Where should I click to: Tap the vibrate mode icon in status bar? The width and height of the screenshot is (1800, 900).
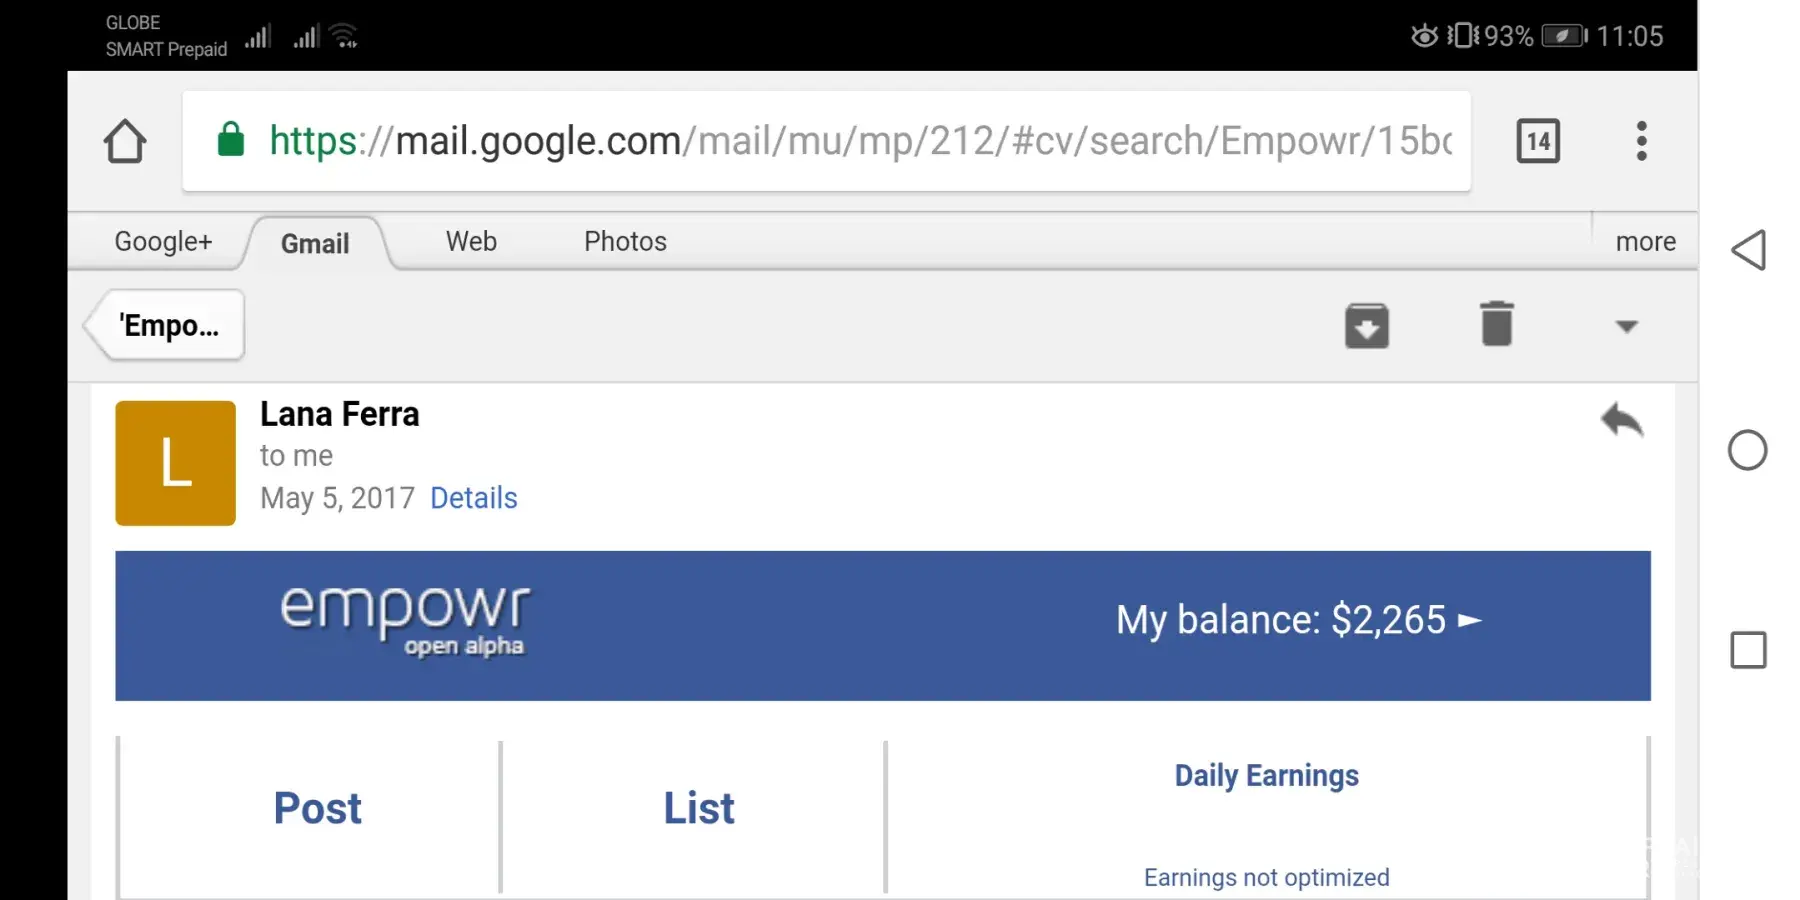(x=1463, y=36)
